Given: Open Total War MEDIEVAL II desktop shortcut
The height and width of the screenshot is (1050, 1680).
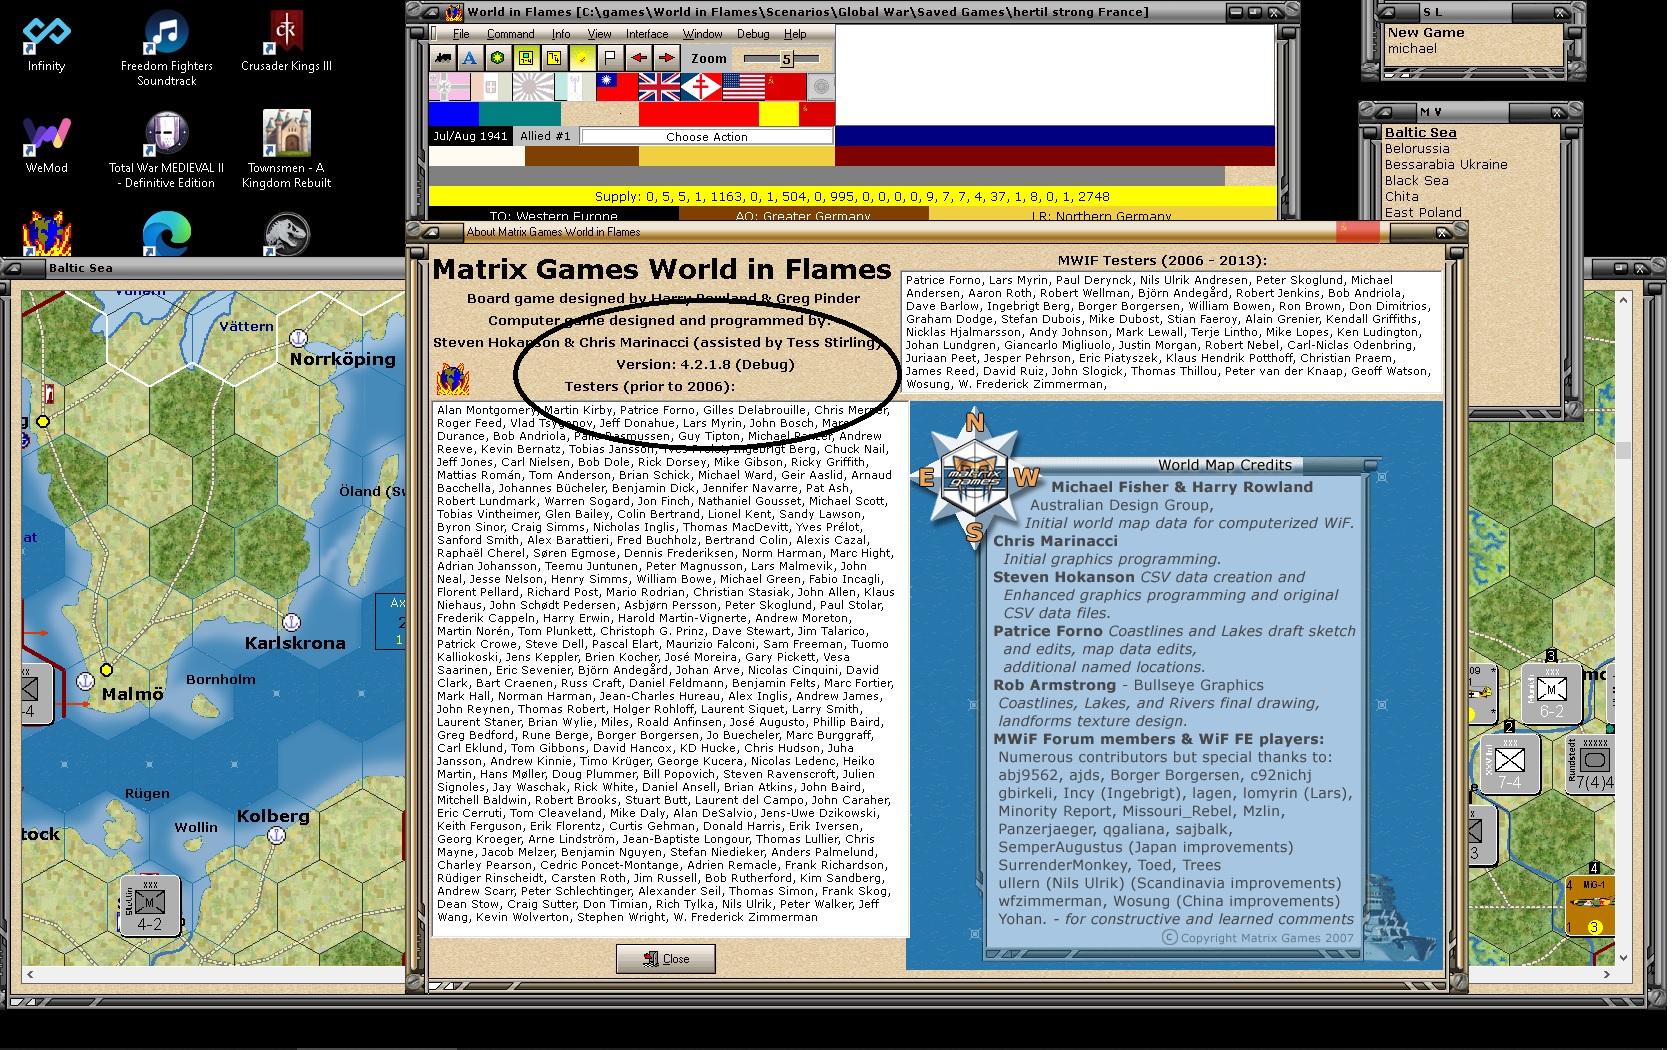Looking at the screenshot, I should [167, 150].
